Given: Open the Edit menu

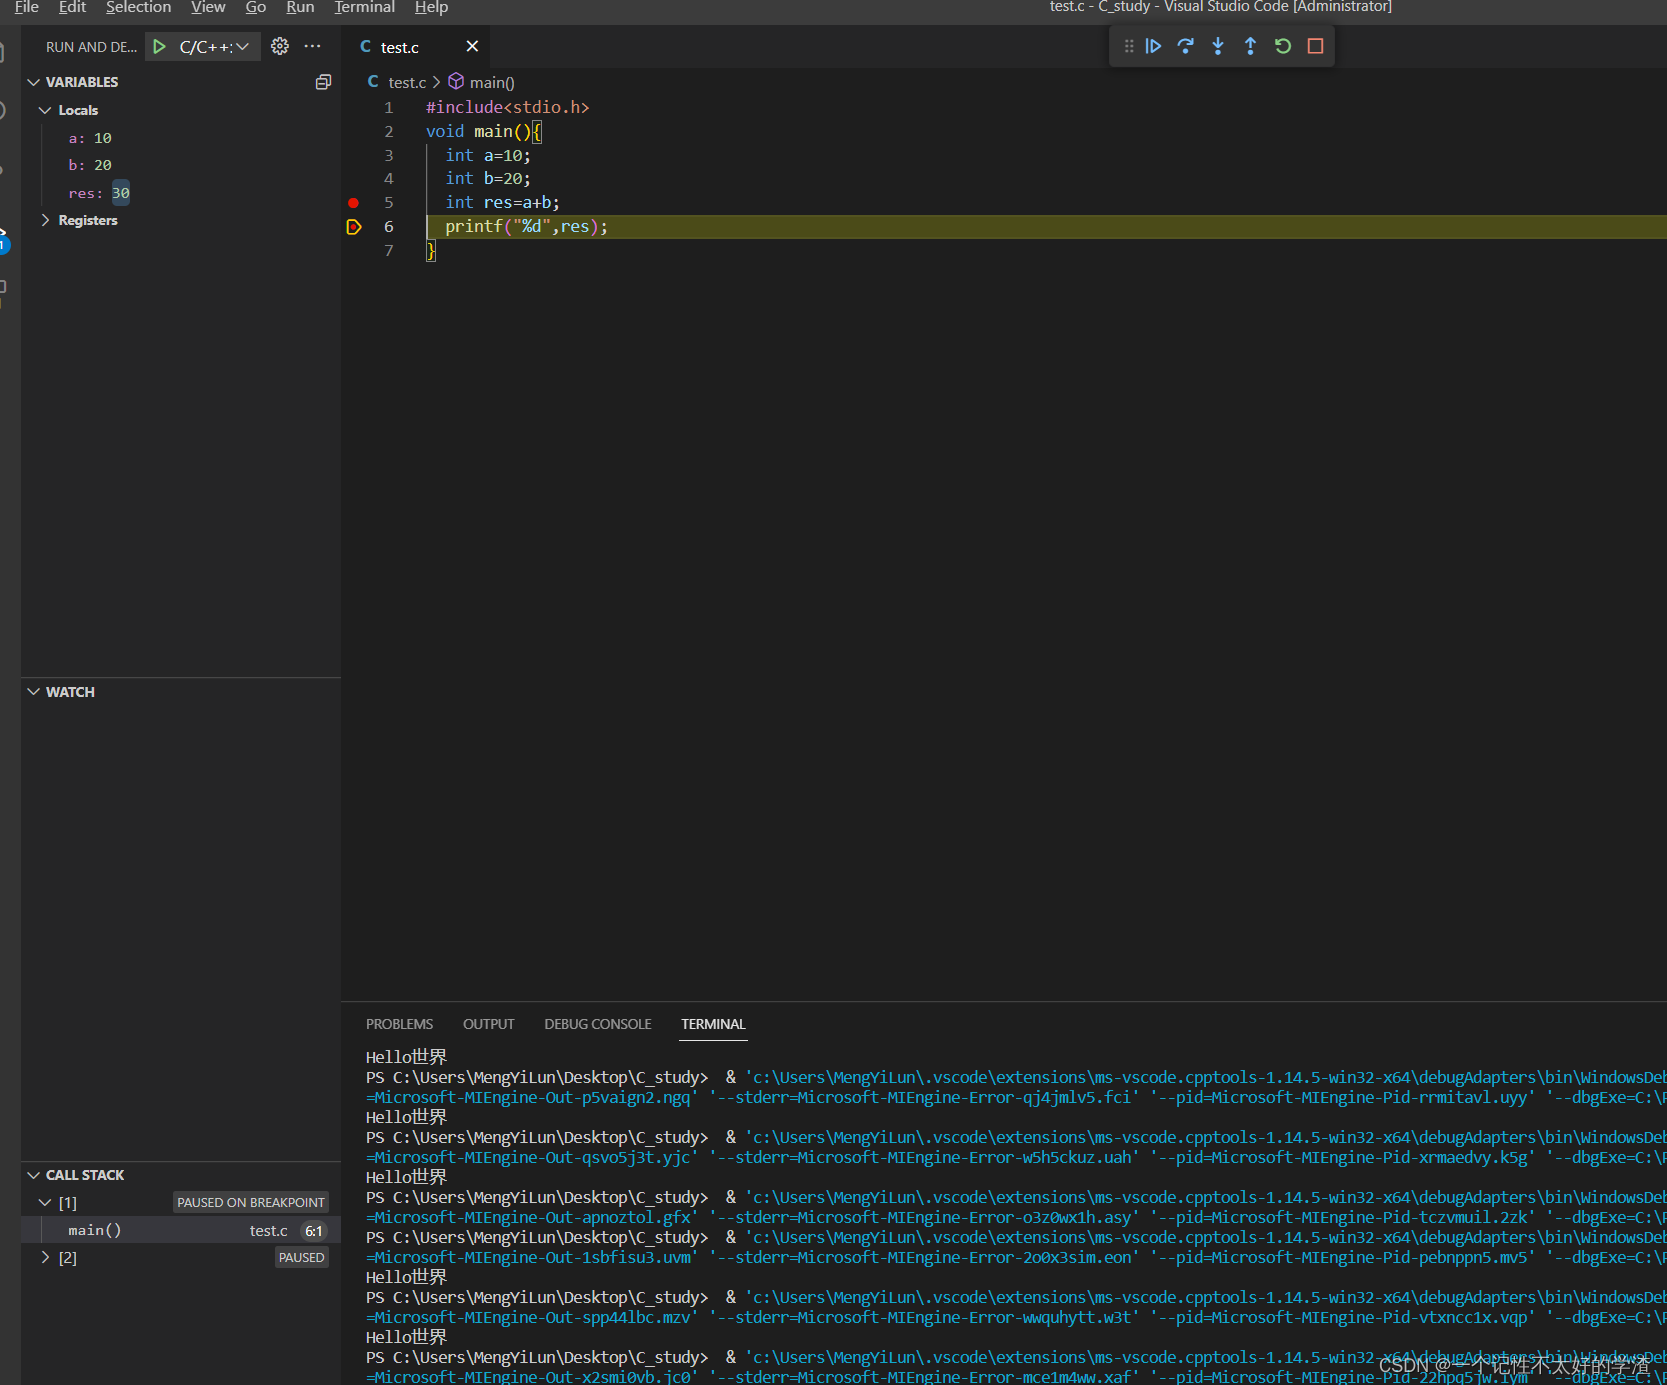Looking at the screenshot, I should [x=72, y=7].
